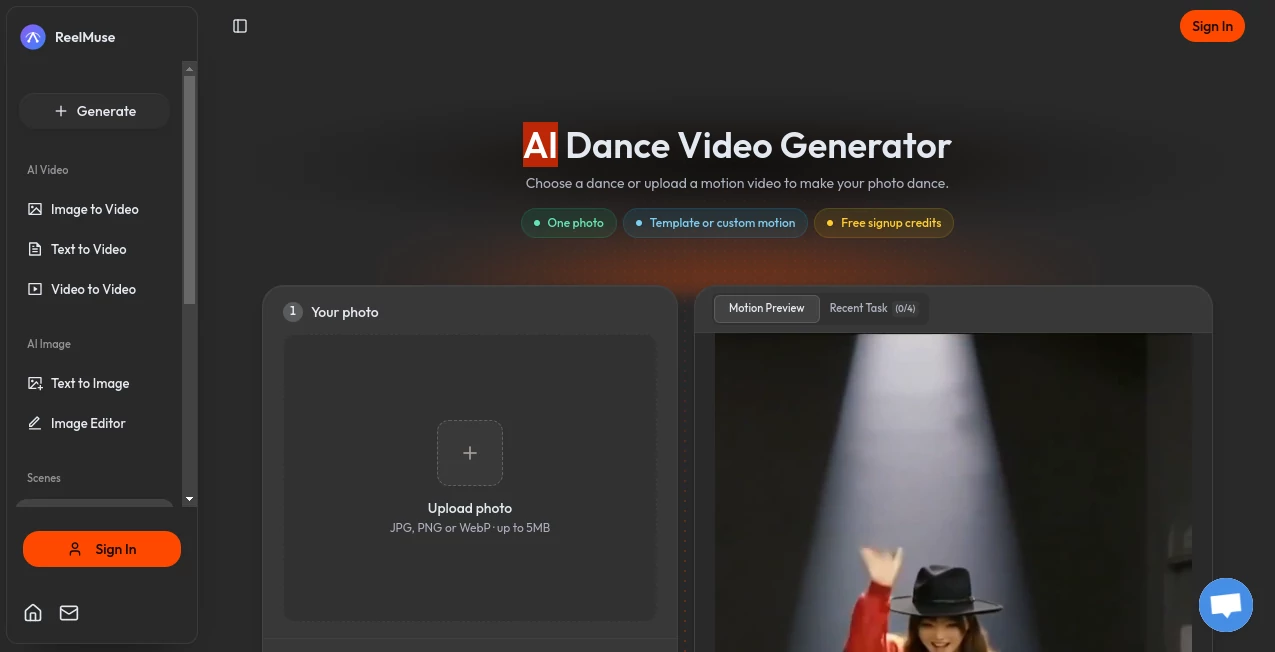Click the sidebar scrollbar down arrow

pyautogui.click(x=190, y=499)
